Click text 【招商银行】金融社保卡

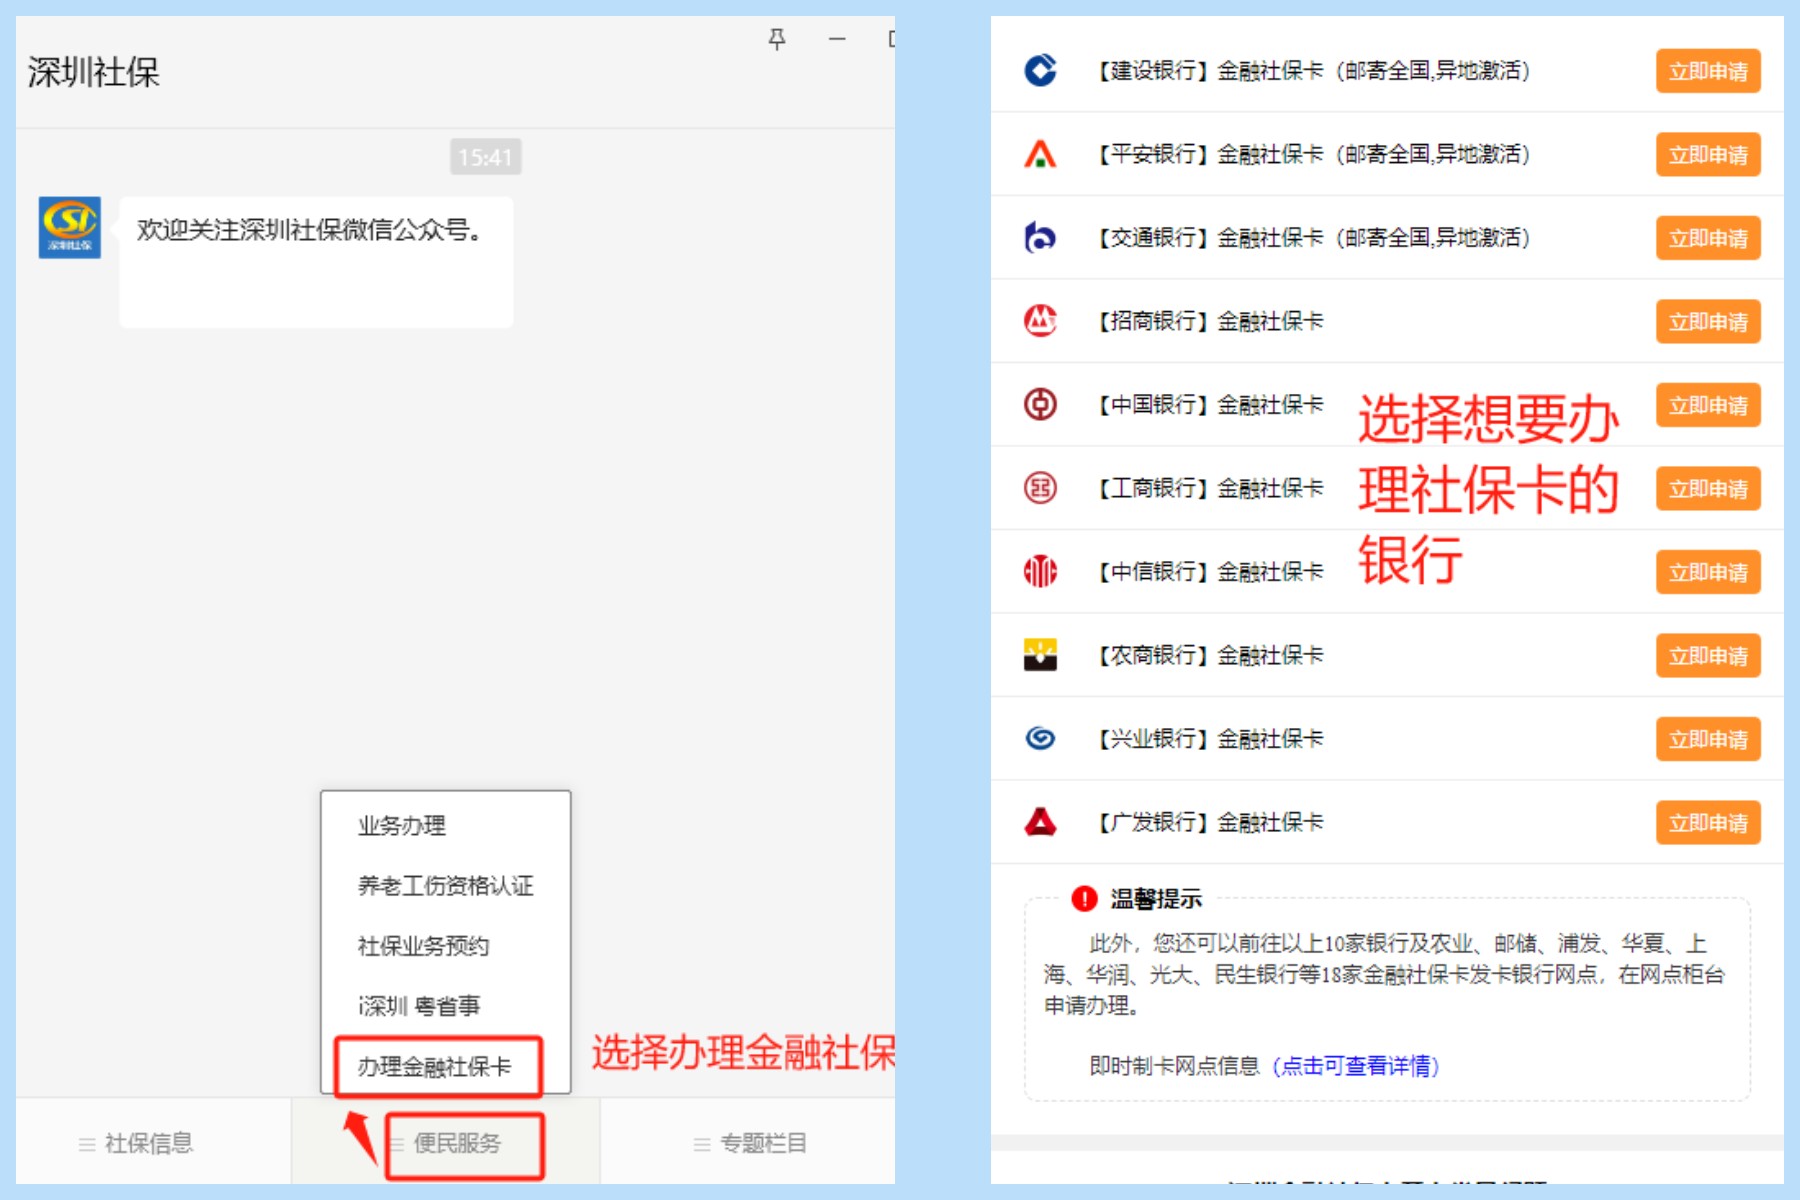click(x=1209, y=321)
